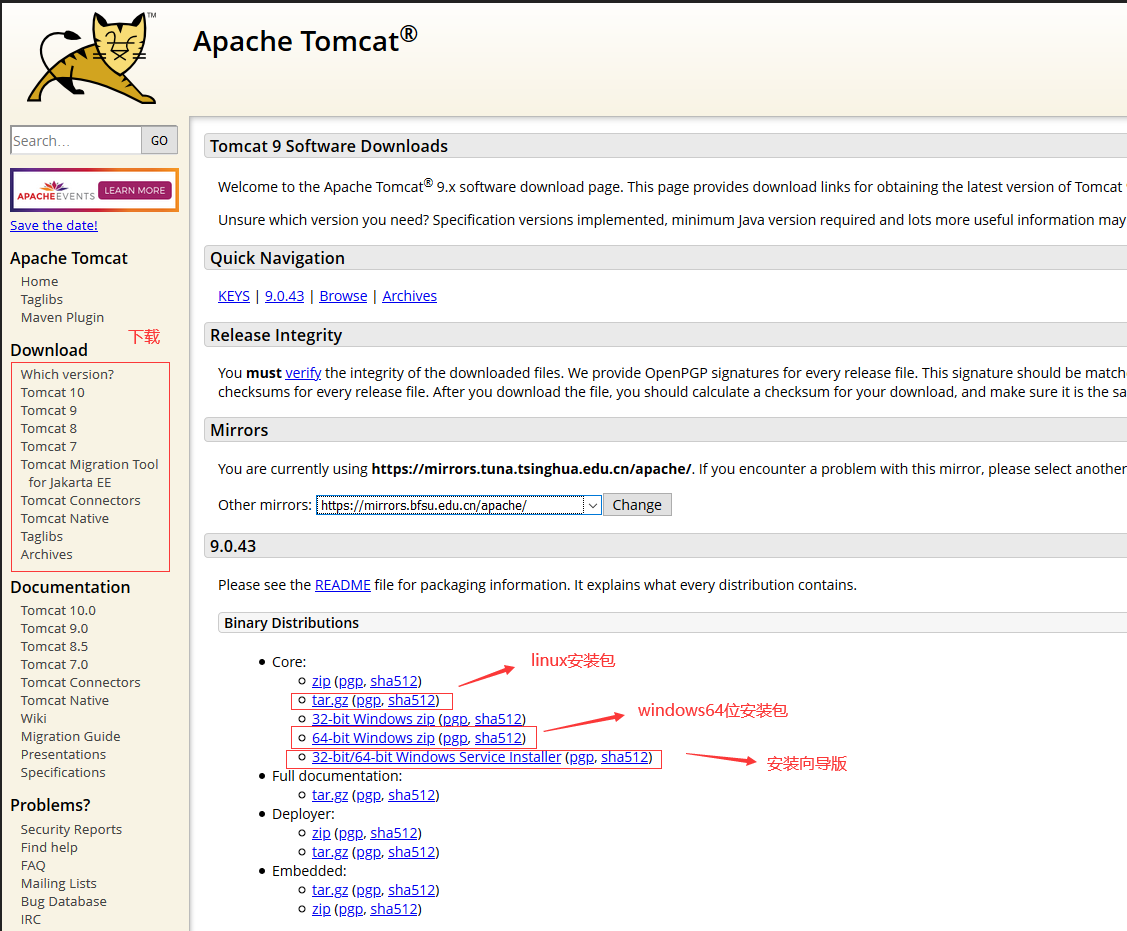Image resolution: width=1127 pixels, height=931 pixels.
Task: Open pgp signature for Core zip
Action: click(x=351, y=681)
